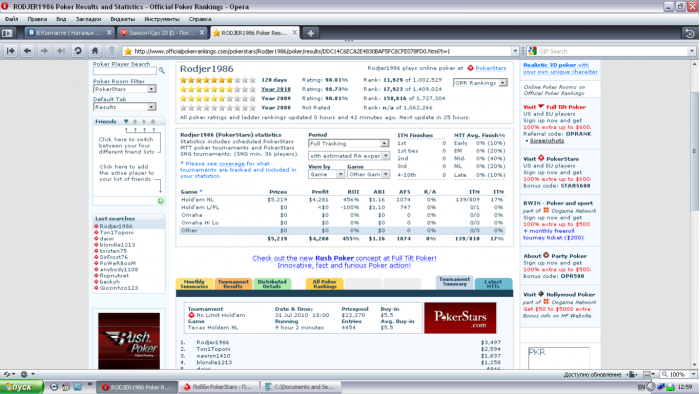Image resolution: width=700 pixels, height=394 pixels.
Task: Open the Вид menu
Action: coord(61,19)
